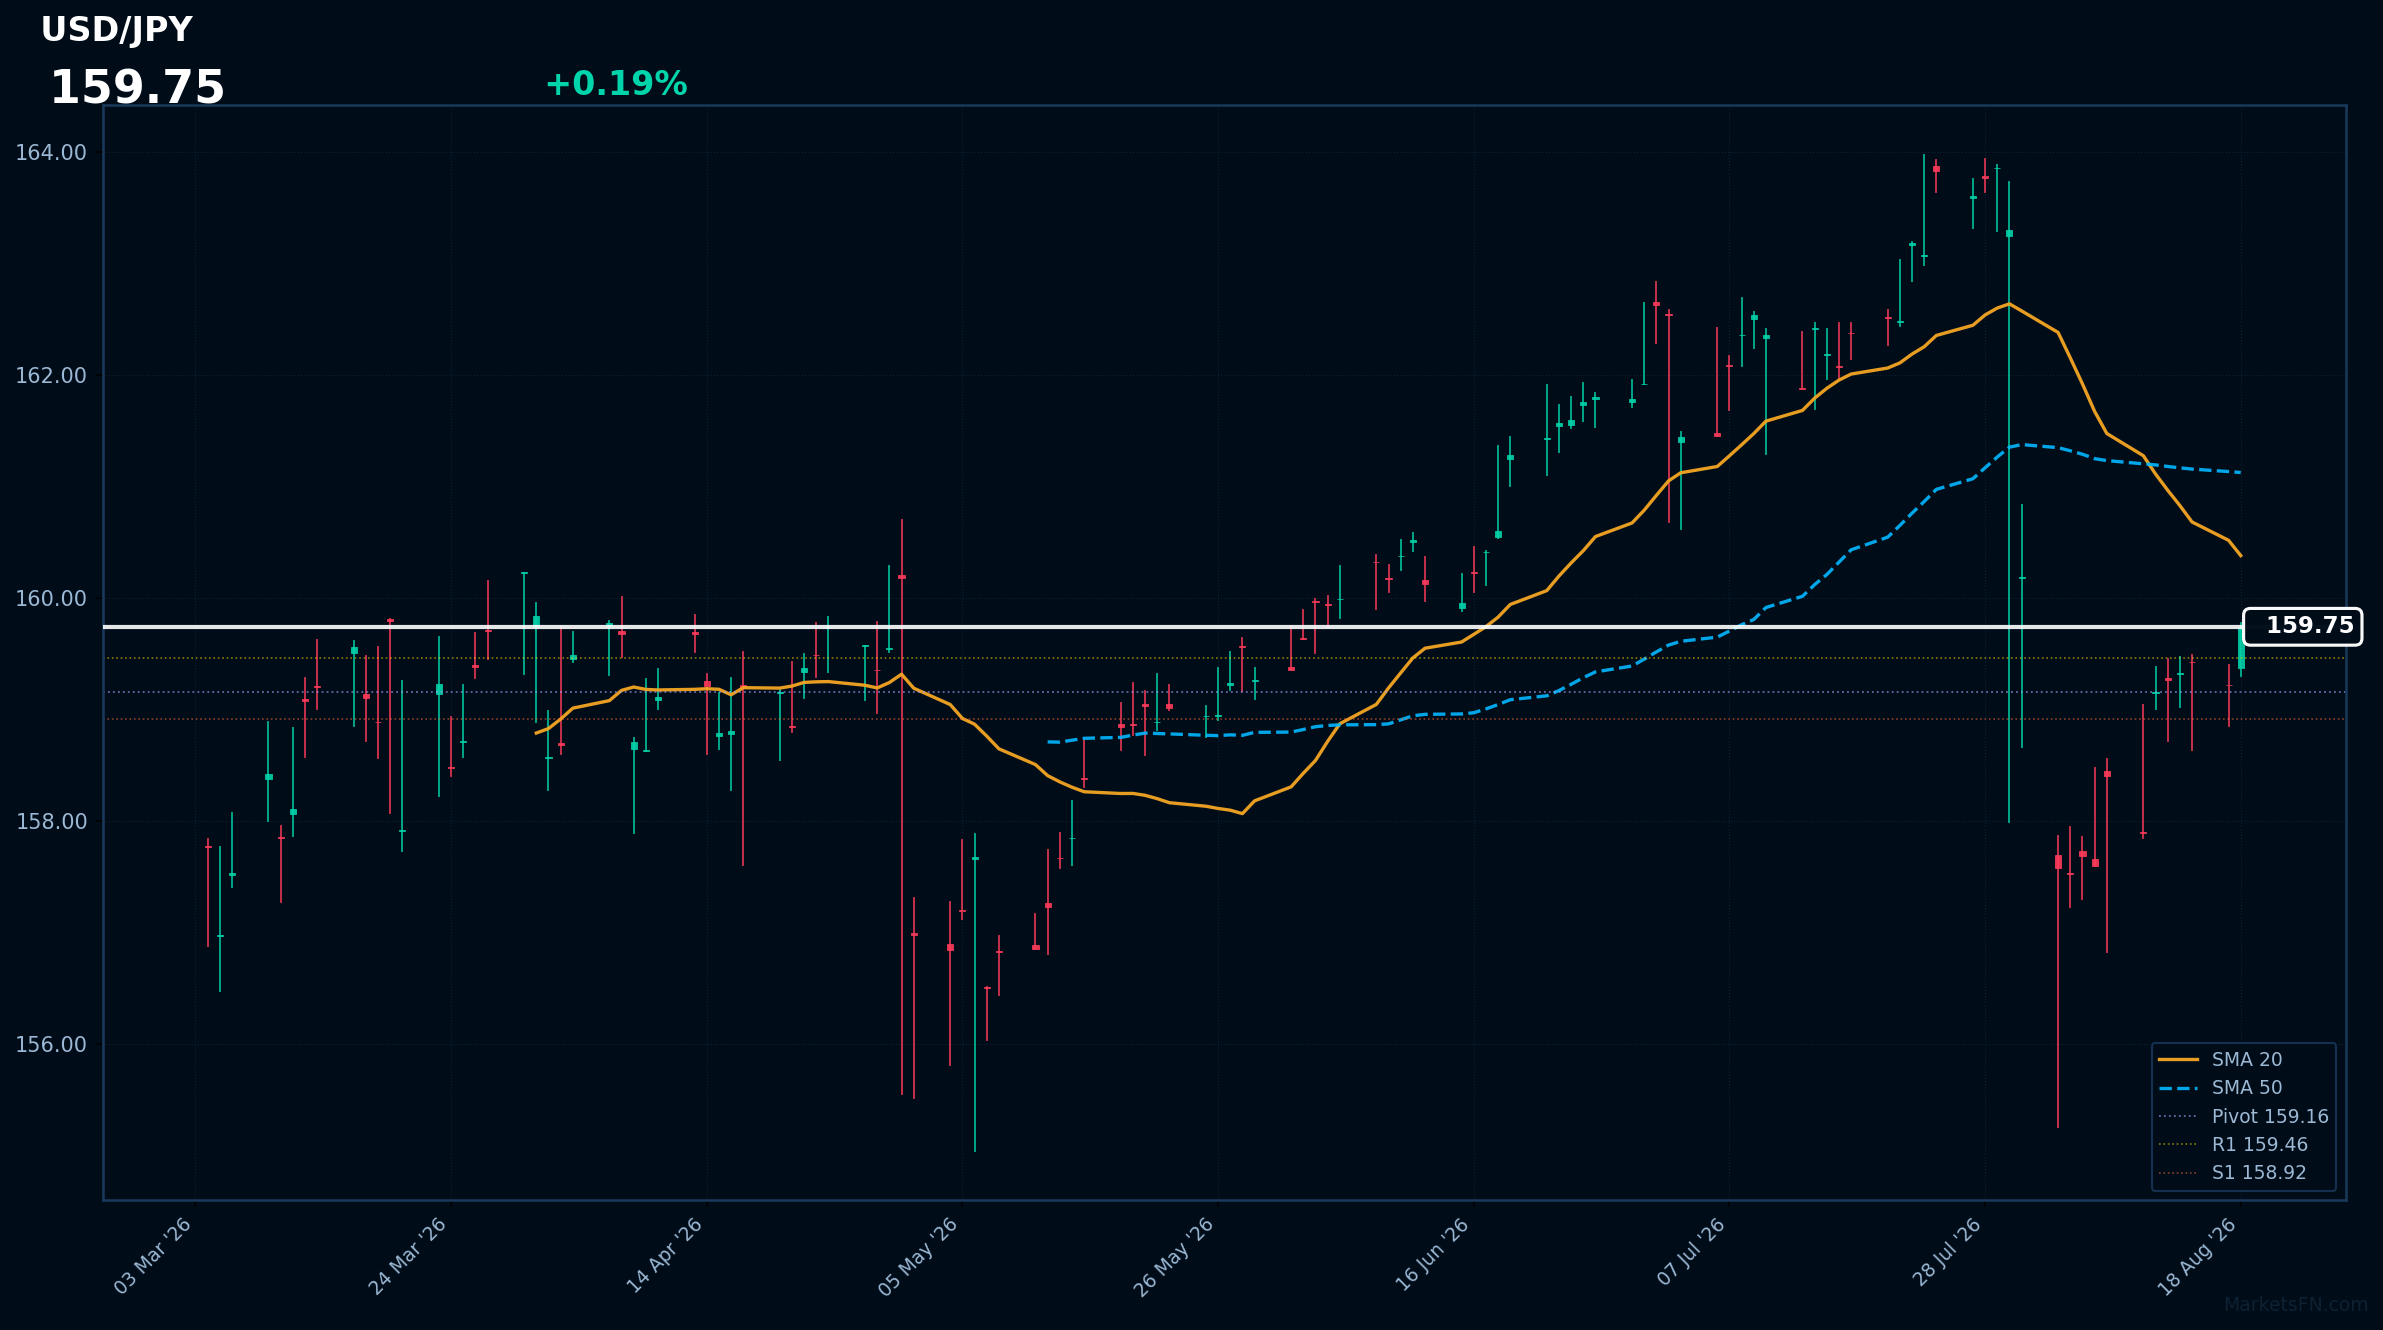Click the 07 Jul '26 date label
2383x1330 pixels.
click(1691, 1252)
